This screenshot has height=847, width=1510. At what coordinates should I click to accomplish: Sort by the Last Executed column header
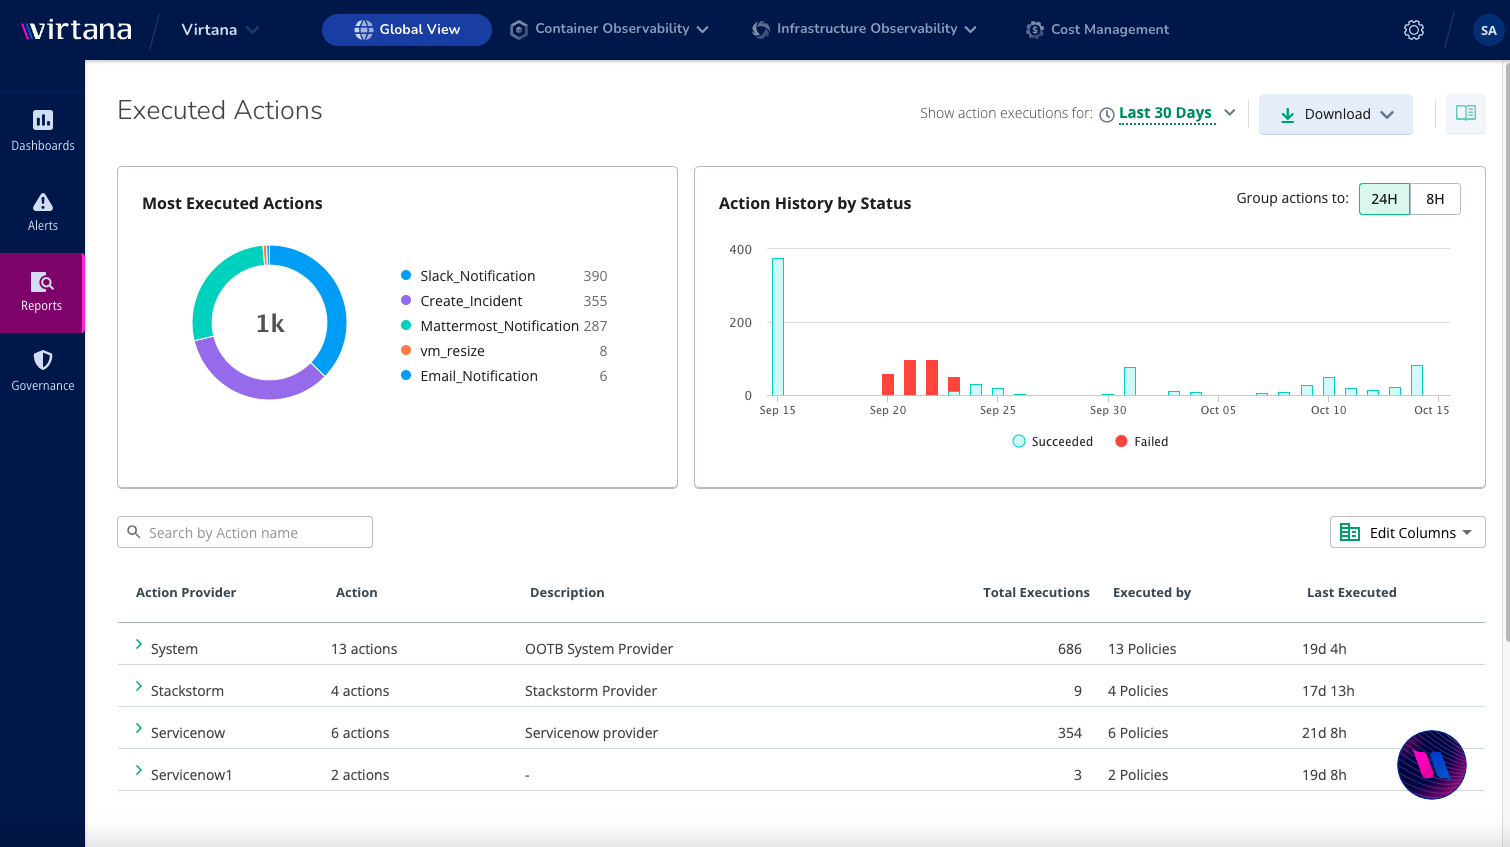coord(1351,592)
